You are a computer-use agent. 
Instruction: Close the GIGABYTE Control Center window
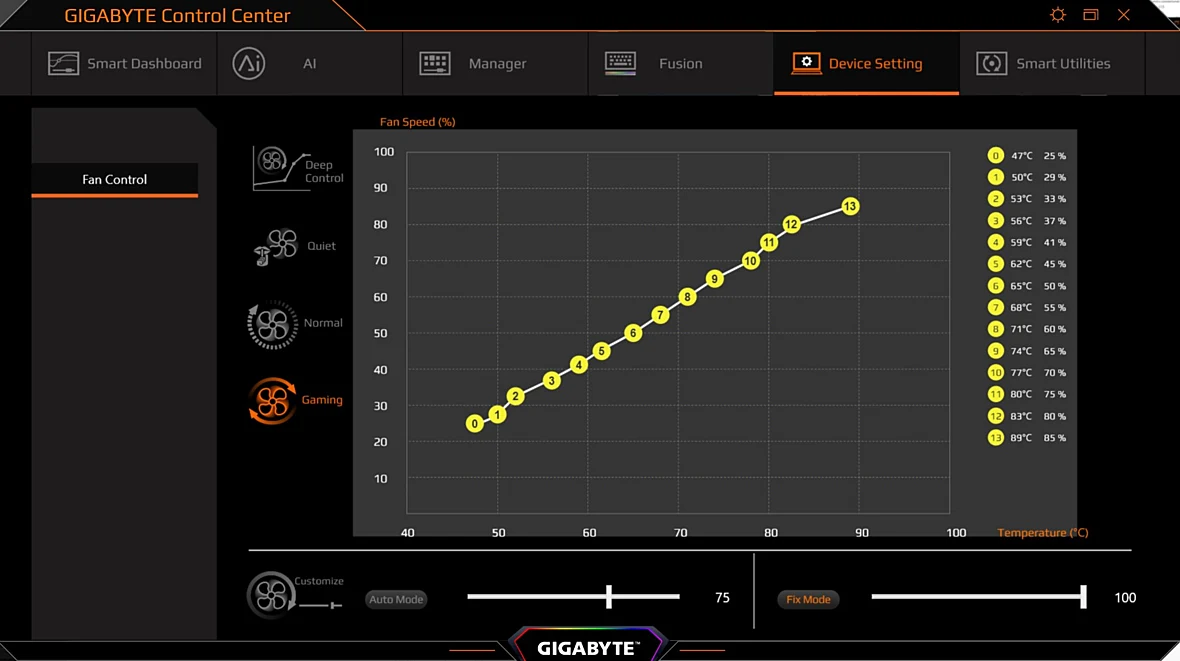1124,14
